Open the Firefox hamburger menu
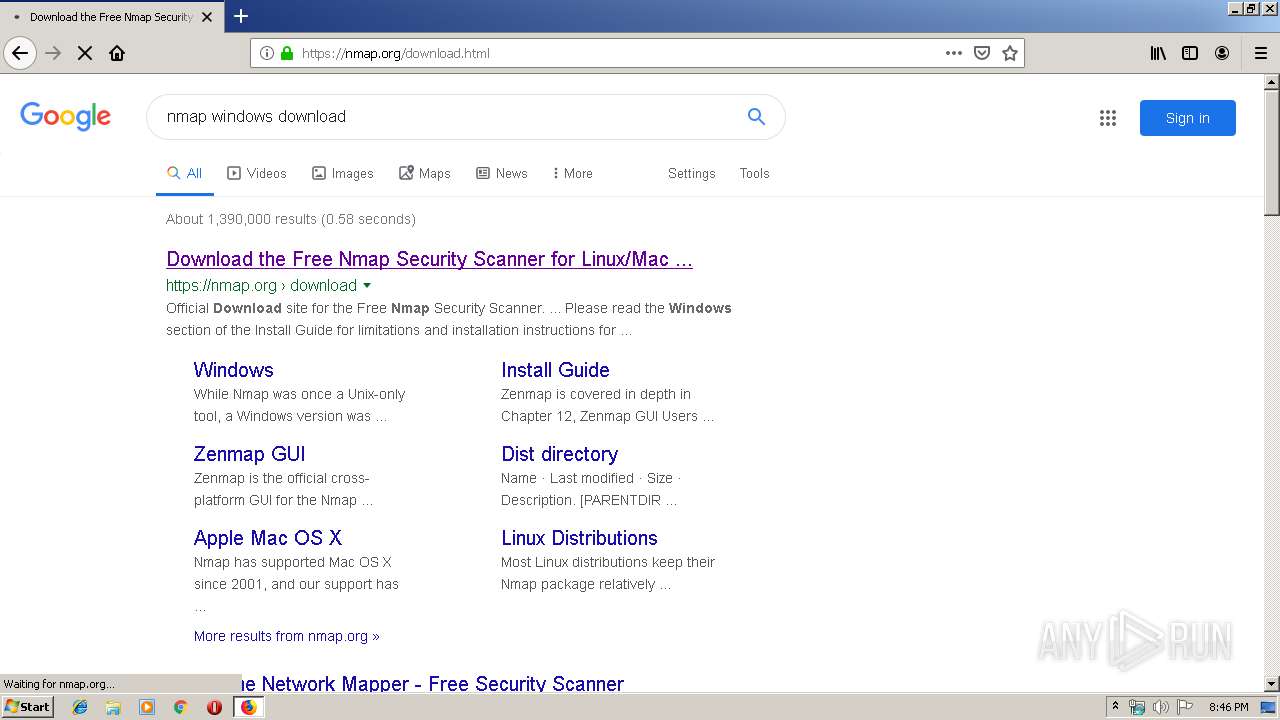 [1261, 53]
